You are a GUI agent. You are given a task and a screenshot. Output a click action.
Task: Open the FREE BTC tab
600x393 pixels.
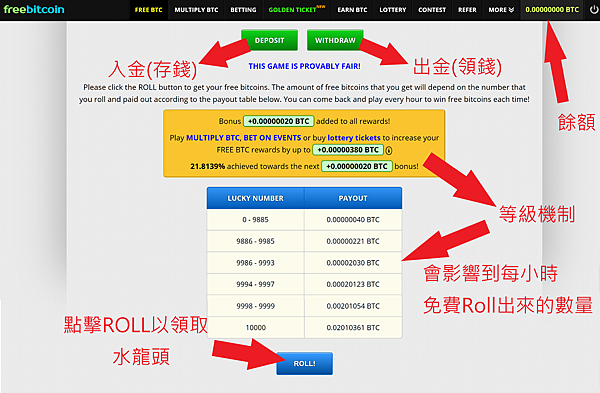[148, 10]
